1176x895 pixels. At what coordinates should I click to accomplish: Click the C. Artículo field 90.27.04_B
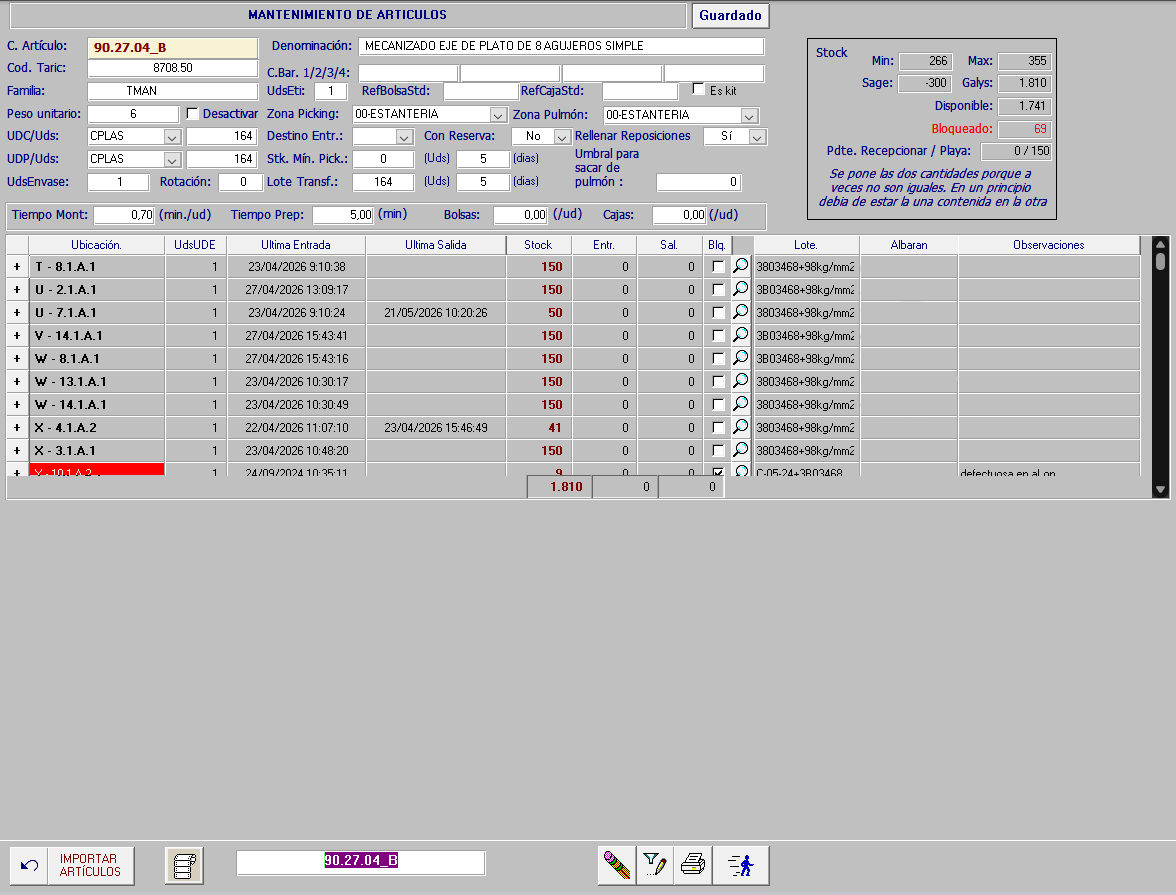(x=173, y=48)
